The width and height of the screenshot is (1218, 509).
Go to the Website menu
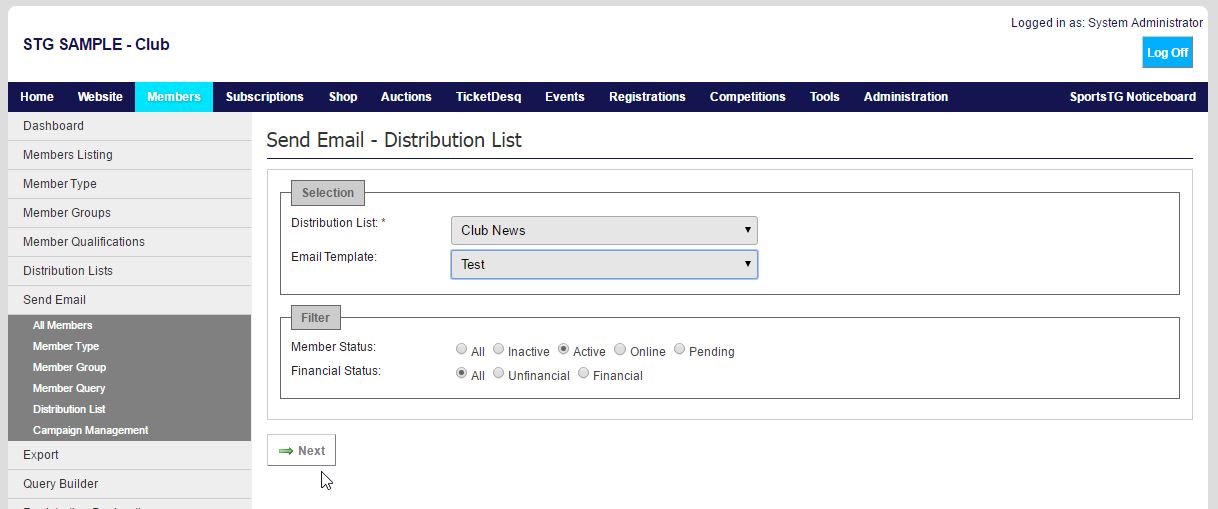click(x=100, y=97)
